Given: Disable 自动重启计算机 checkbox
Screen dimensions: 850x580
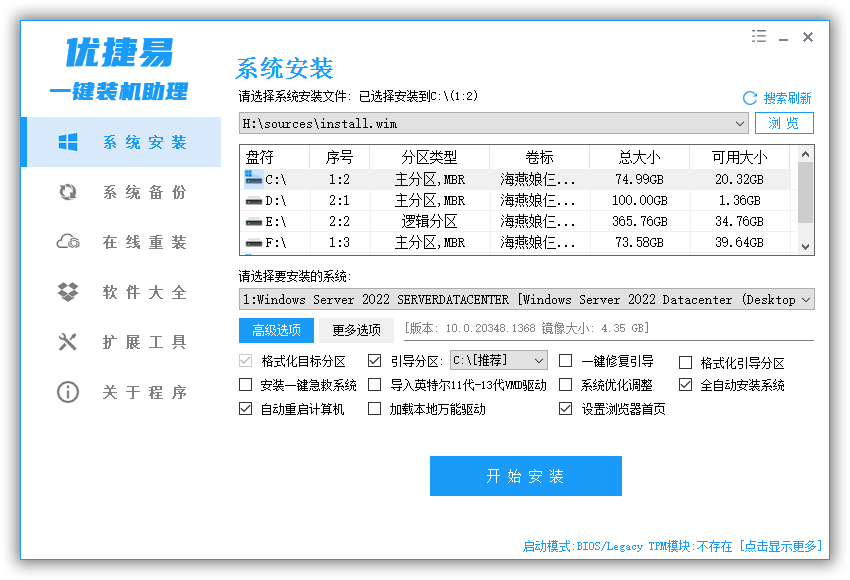Looking at the screenshot, I should 246,409.
